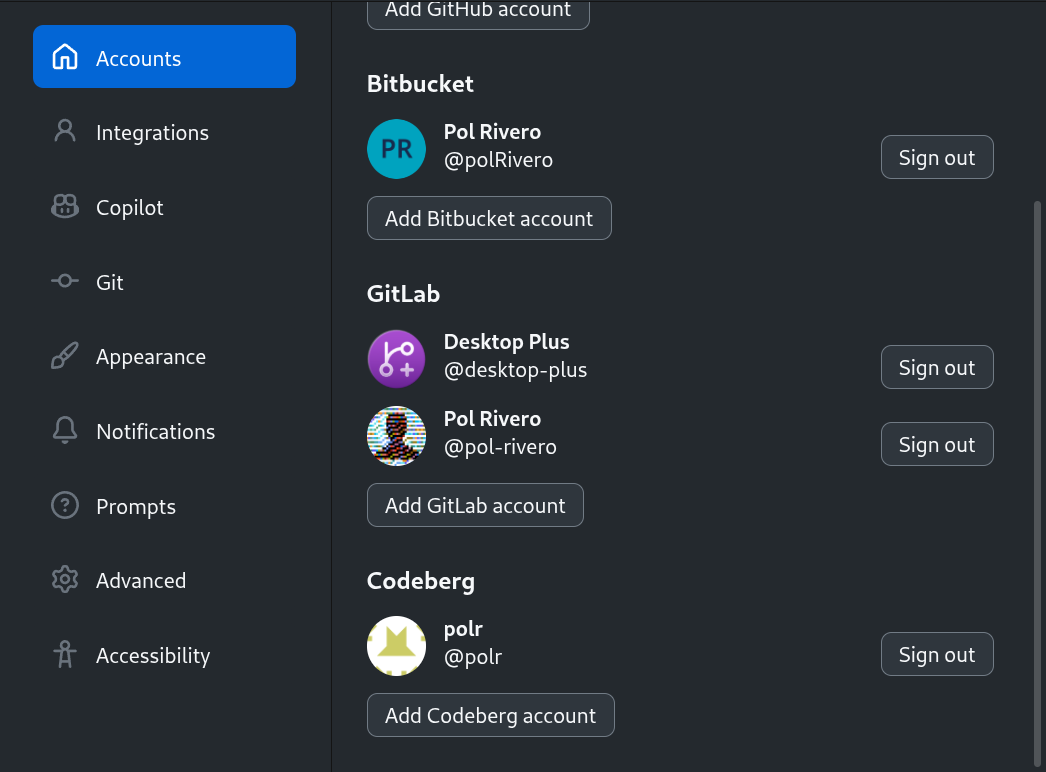Image resolution: width=1046 pixels, height=772 pixels.
Task: Click the Desktop Plus purple avatar
Action: 396,359
